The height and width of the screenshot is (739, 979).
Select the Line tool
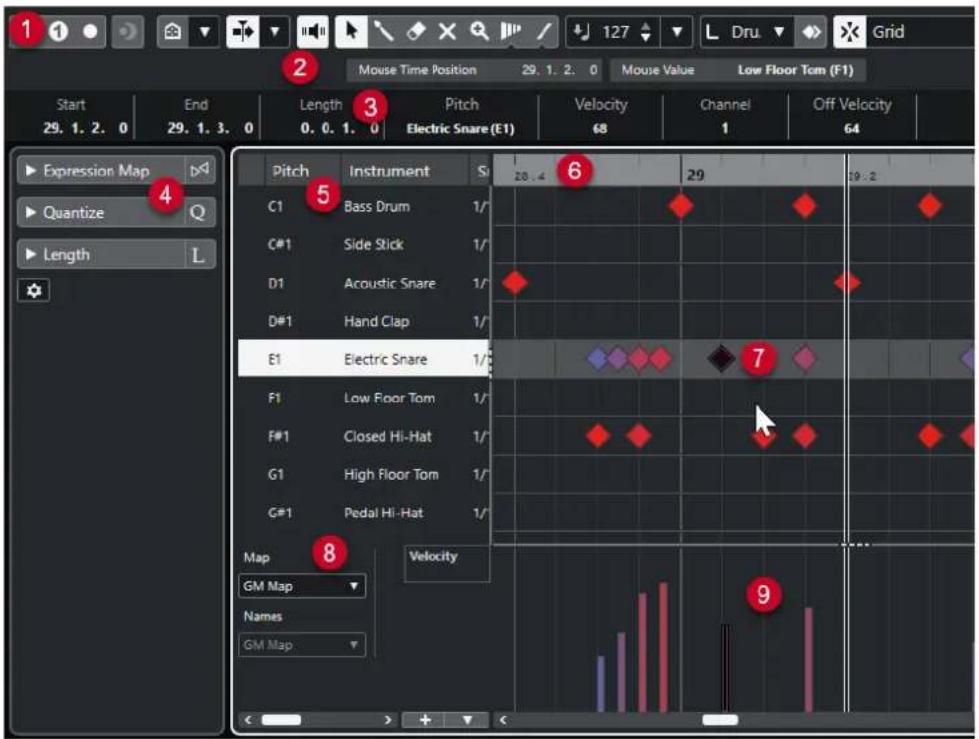544,31
